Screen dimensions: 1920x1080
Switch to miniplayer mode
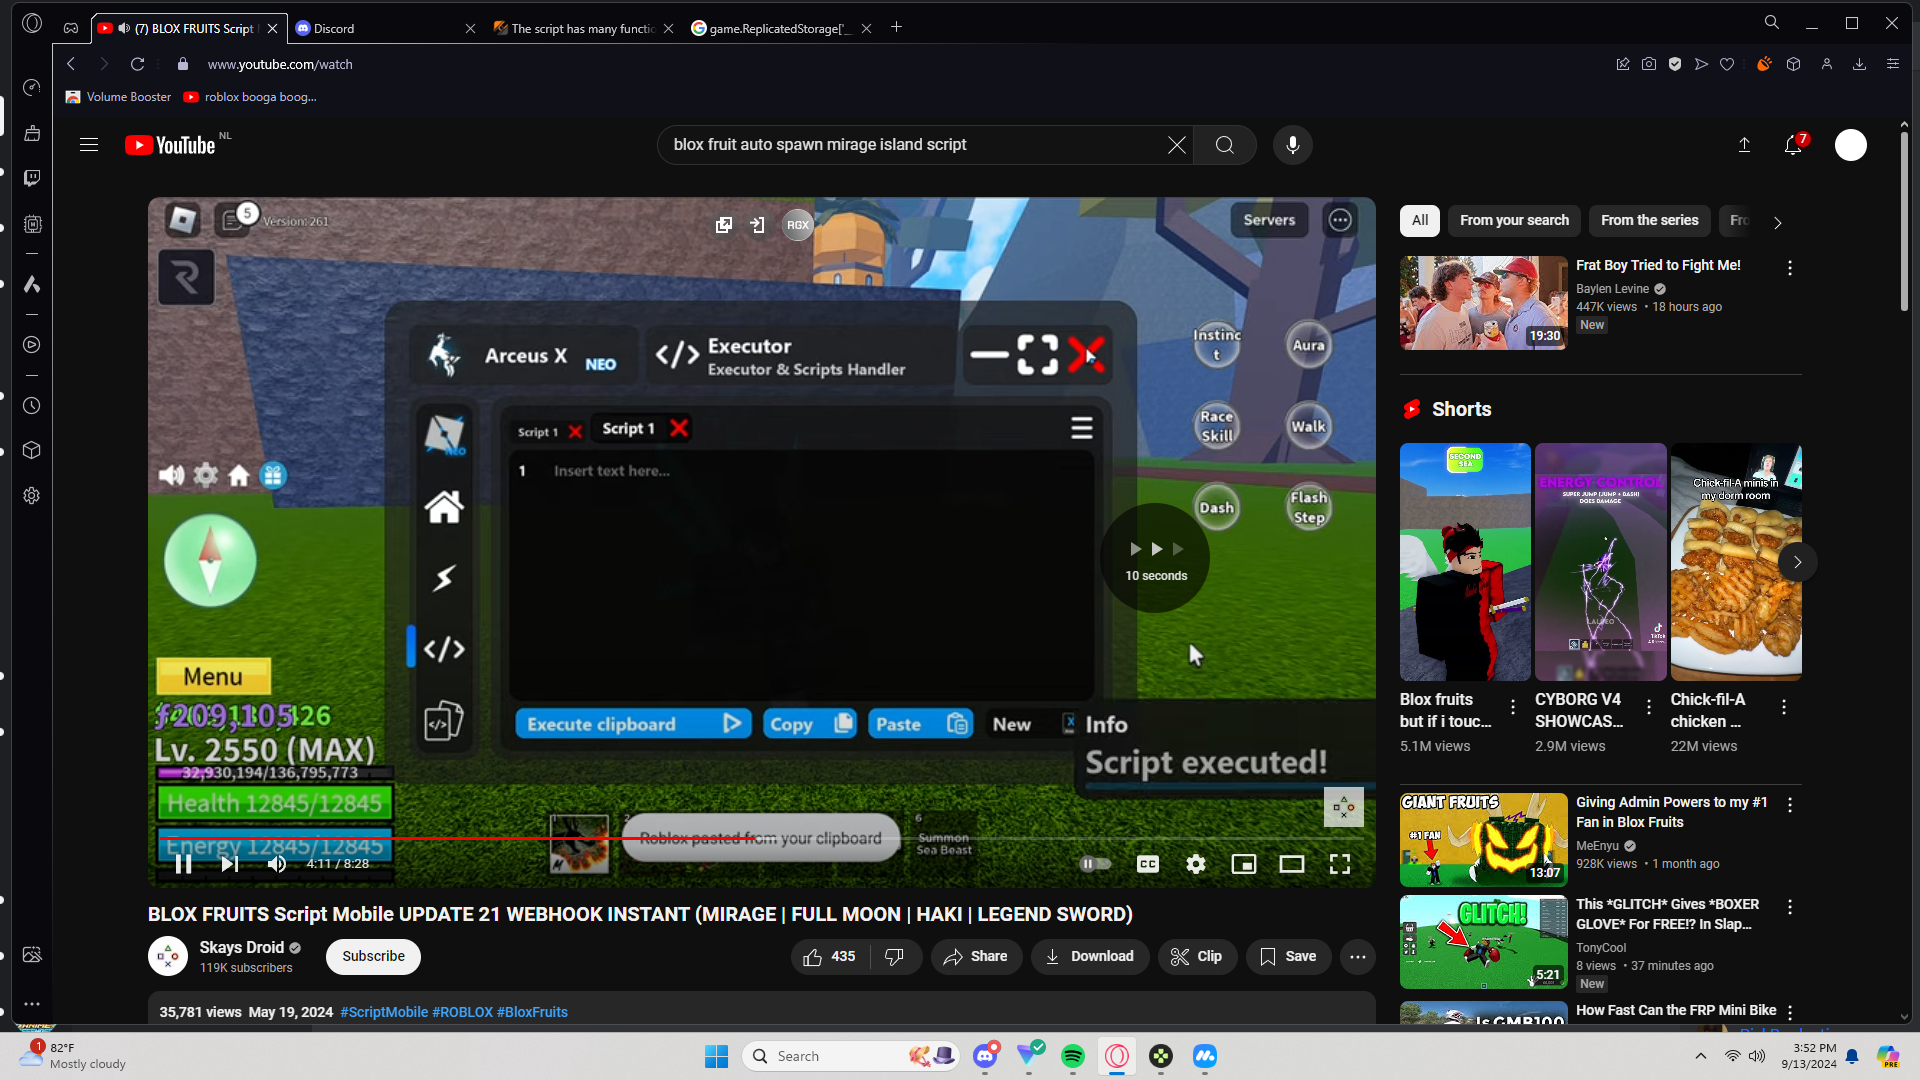point(1244,864)
